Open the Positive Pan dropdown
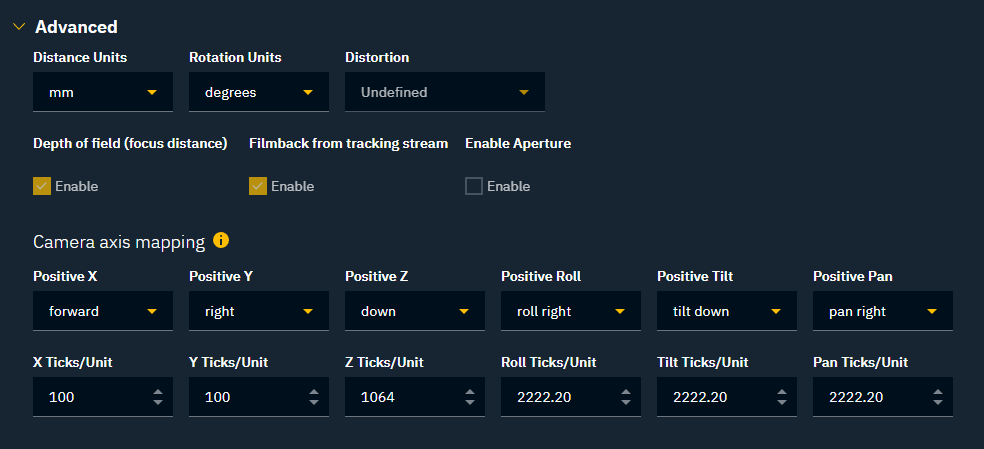Viewport: 984px width, 449px height. 883,311
